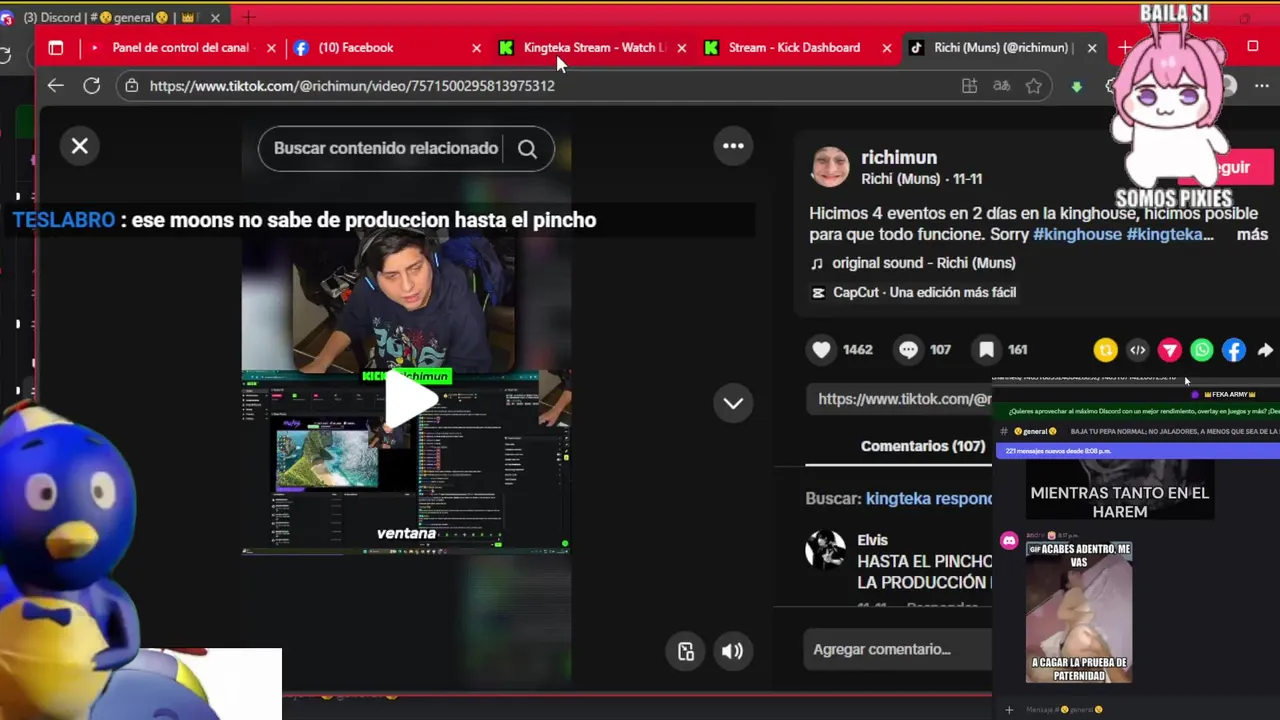Open 'original sound - Richi (Muns)' link
Screen dimensions: 1280x720
[924, 263]
